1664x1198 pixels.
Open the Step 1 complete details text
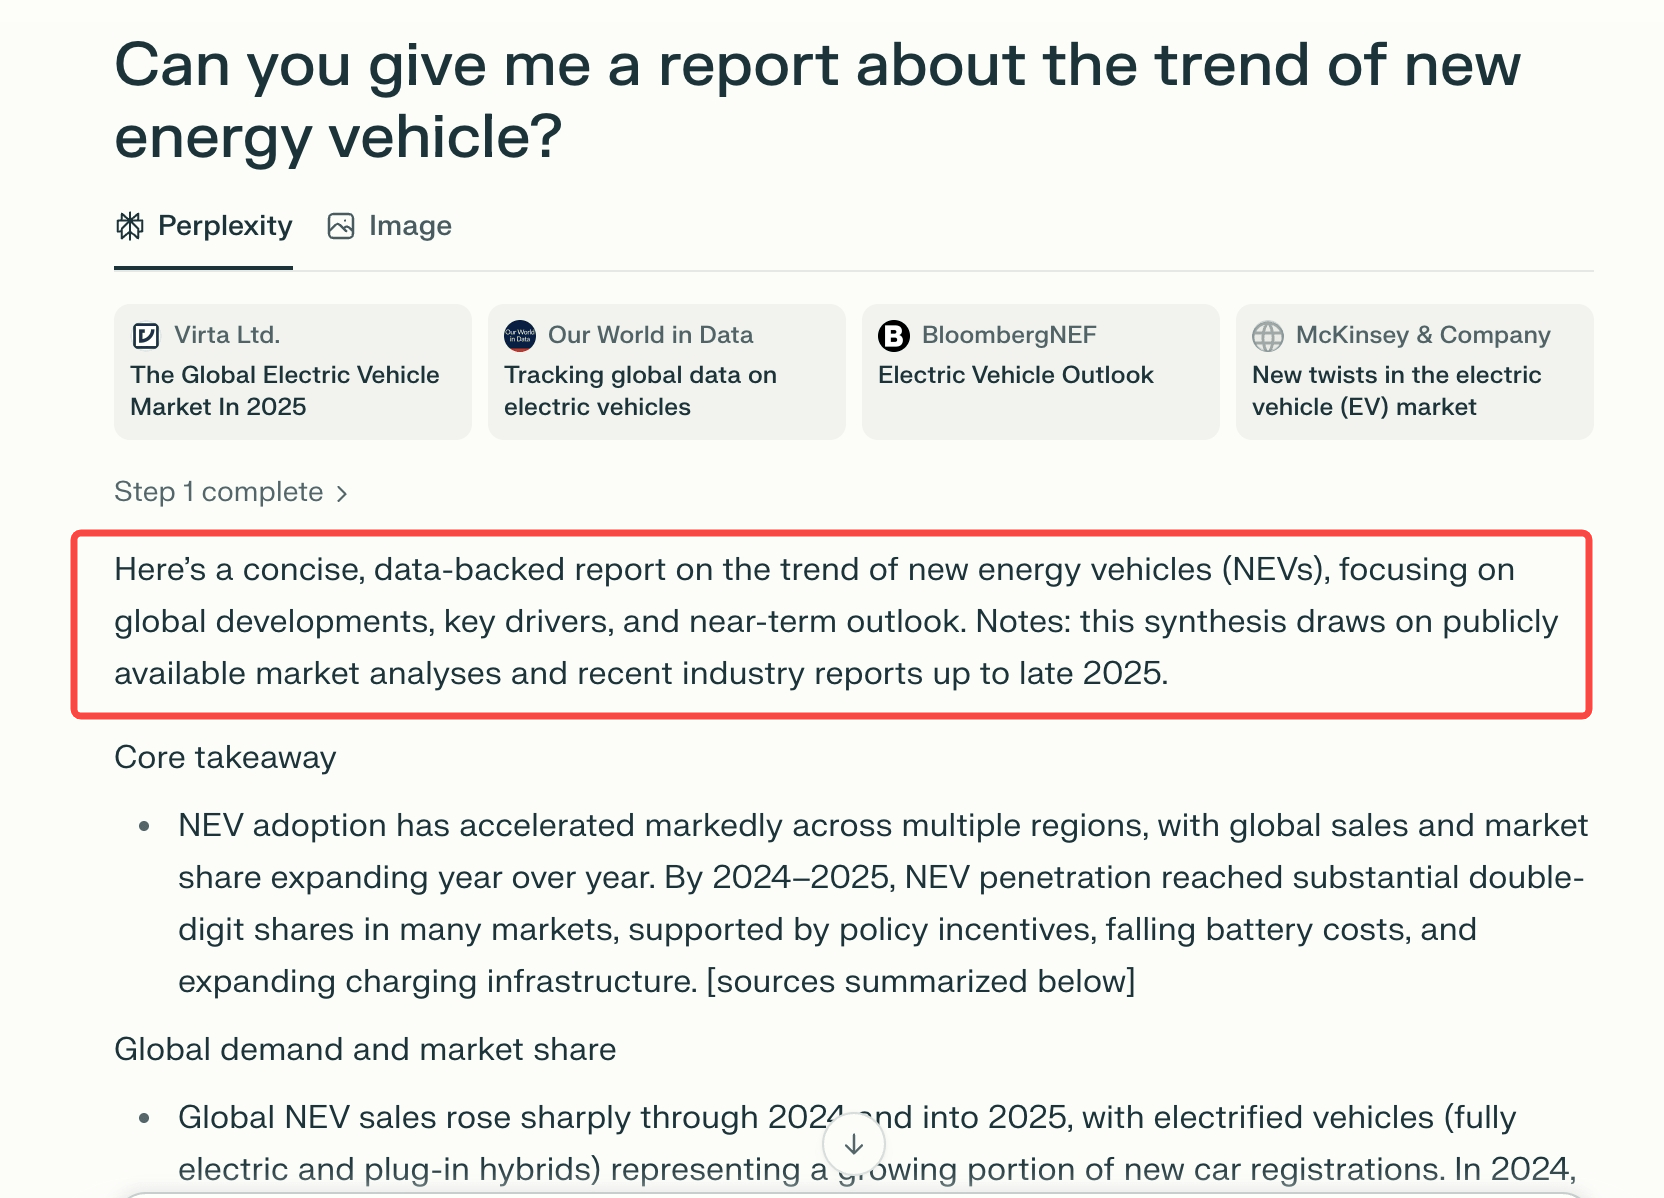pos(219,492)
